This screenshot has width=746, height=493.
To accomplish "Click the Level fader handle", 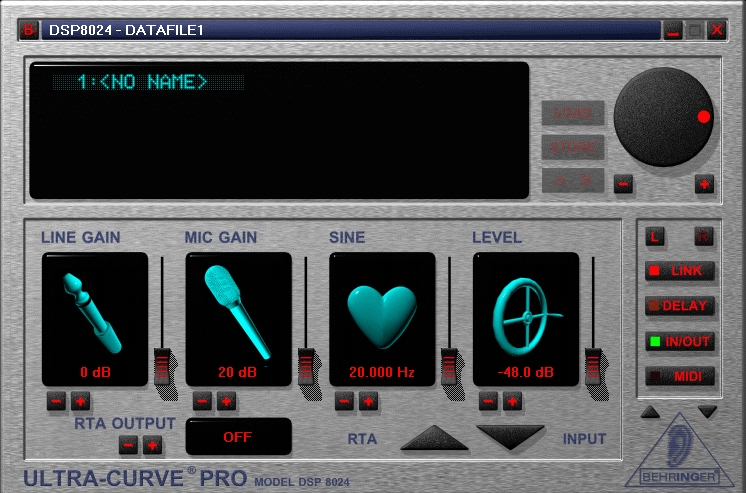I will click(593, 366).
